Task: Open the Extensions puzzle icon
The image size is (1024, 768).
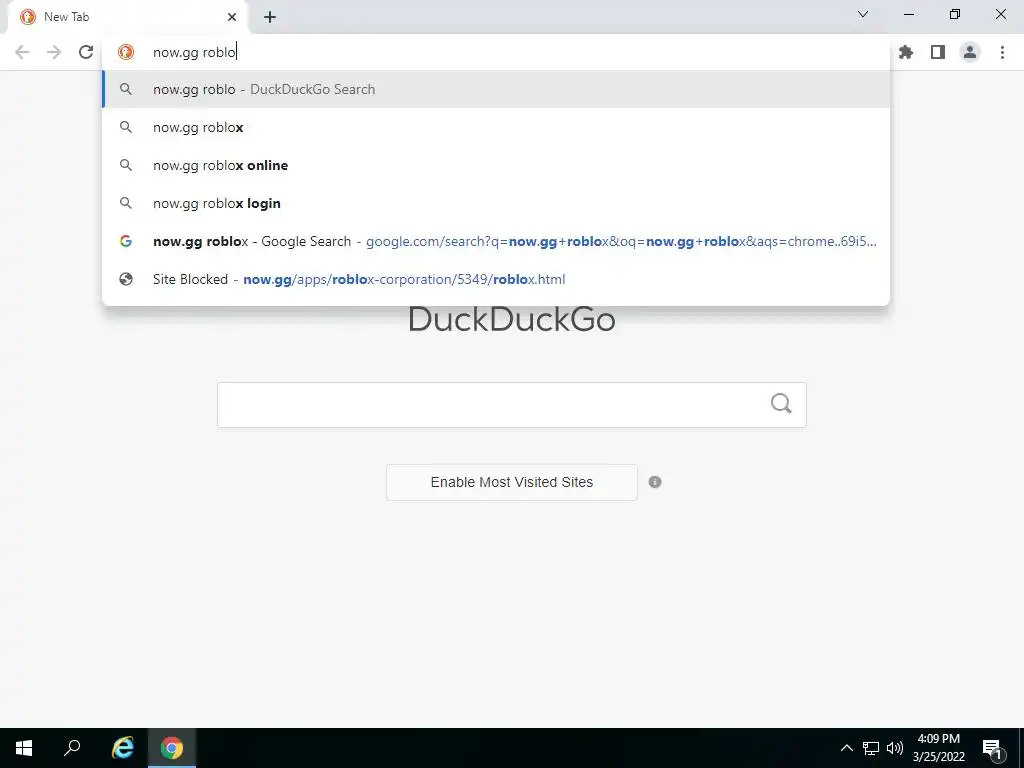Action: tap(906, 52)
